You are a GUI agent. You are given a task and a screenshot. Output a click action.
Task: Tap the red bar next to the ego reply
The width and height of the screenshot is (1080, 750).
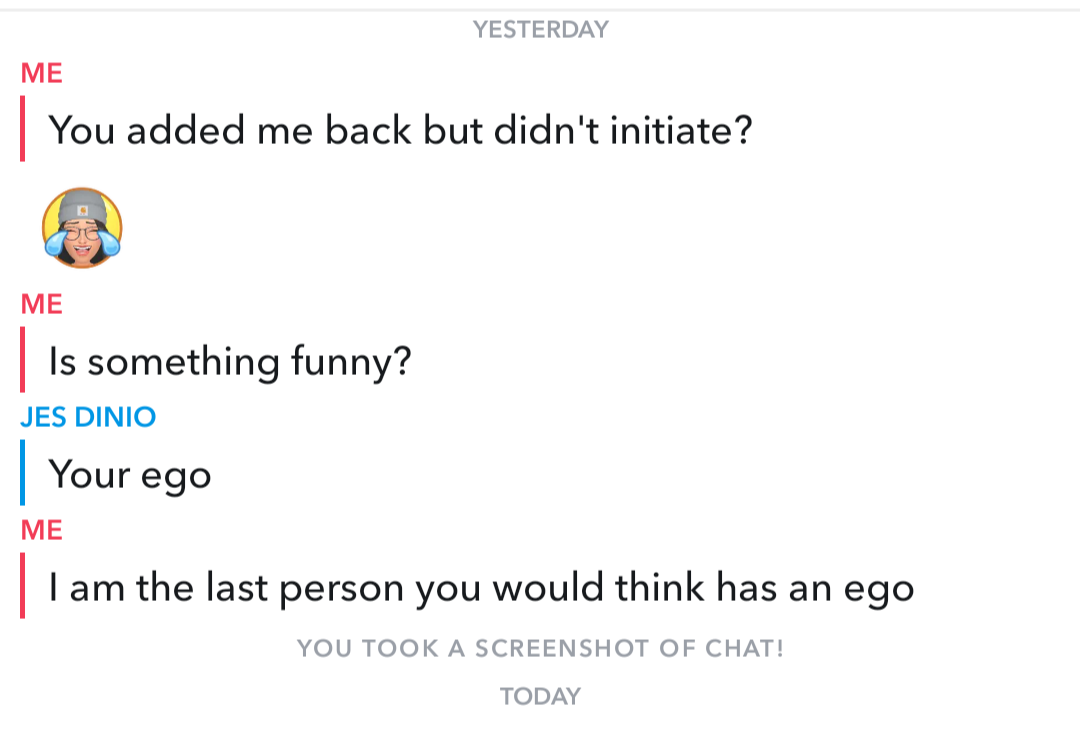pyautogui.click(x=24, y=585)
